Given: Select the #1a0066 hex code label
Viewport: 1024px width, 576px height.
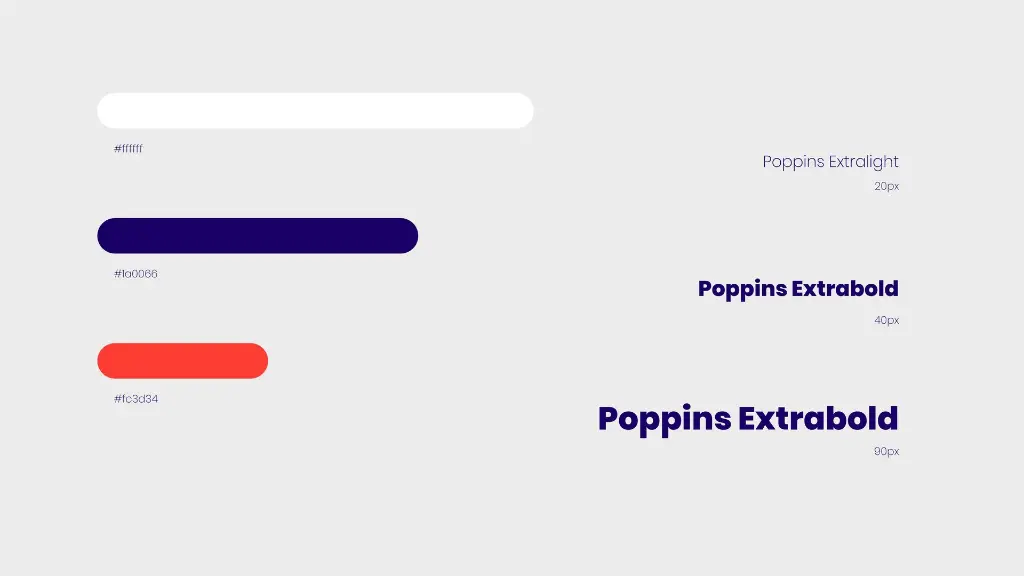Looking at the screenshot, I should click(x=135, y=274).
